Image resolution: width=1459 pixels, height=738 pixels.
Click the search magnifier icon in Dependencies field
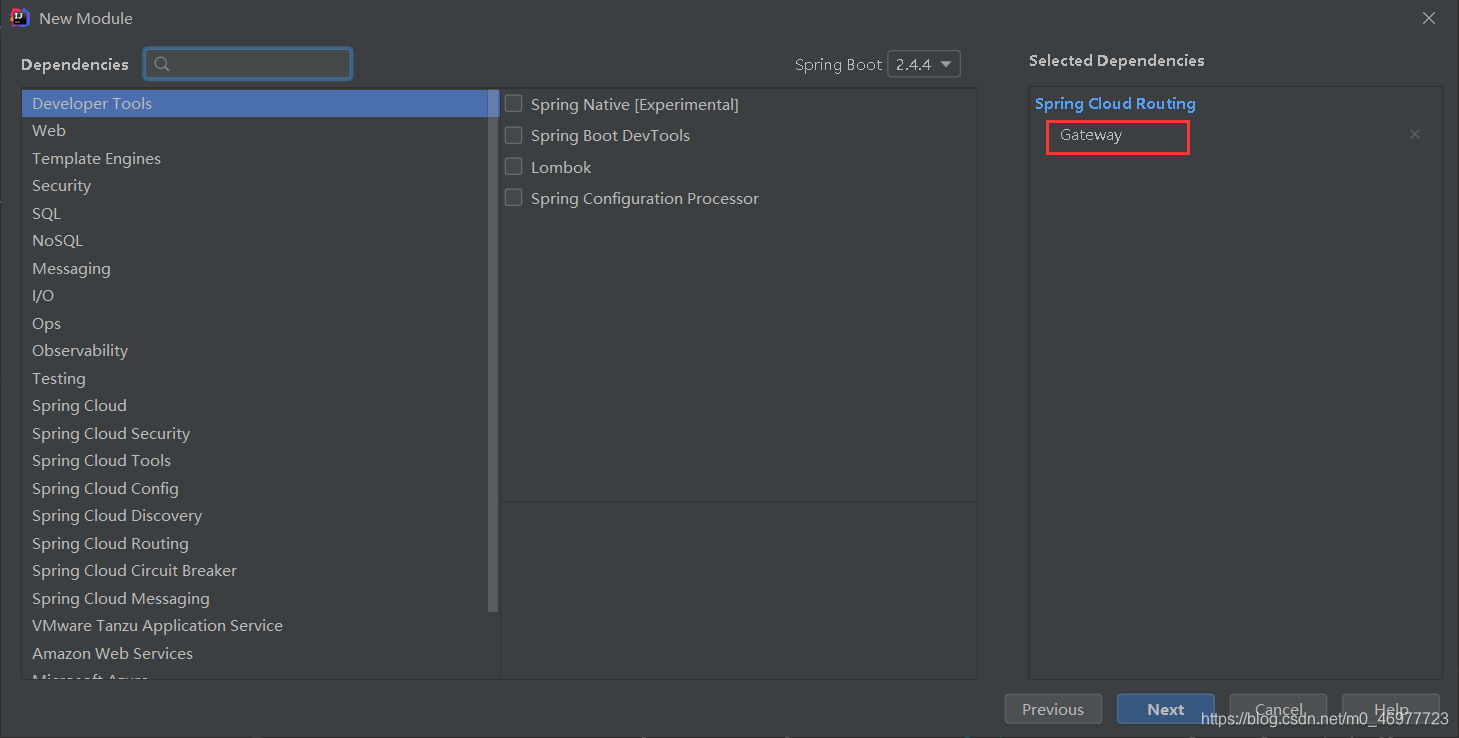pos(162,64)
